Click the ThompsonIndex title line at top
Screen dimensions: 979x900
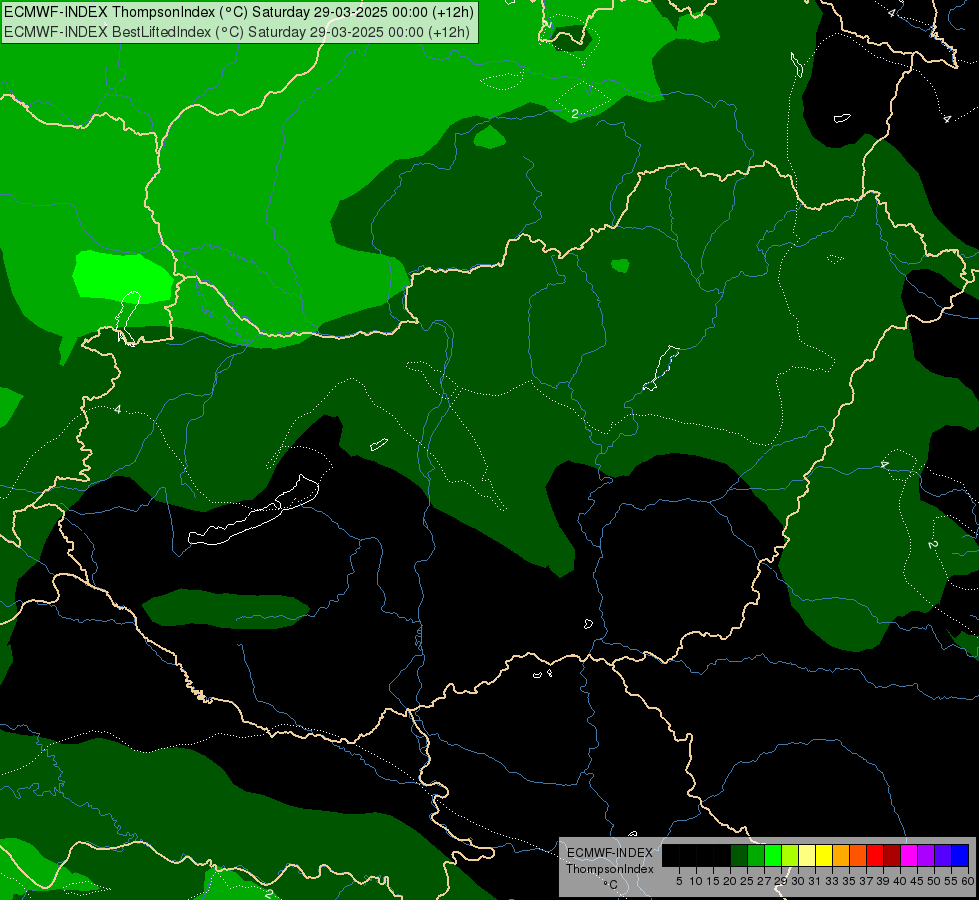point(239,12)
